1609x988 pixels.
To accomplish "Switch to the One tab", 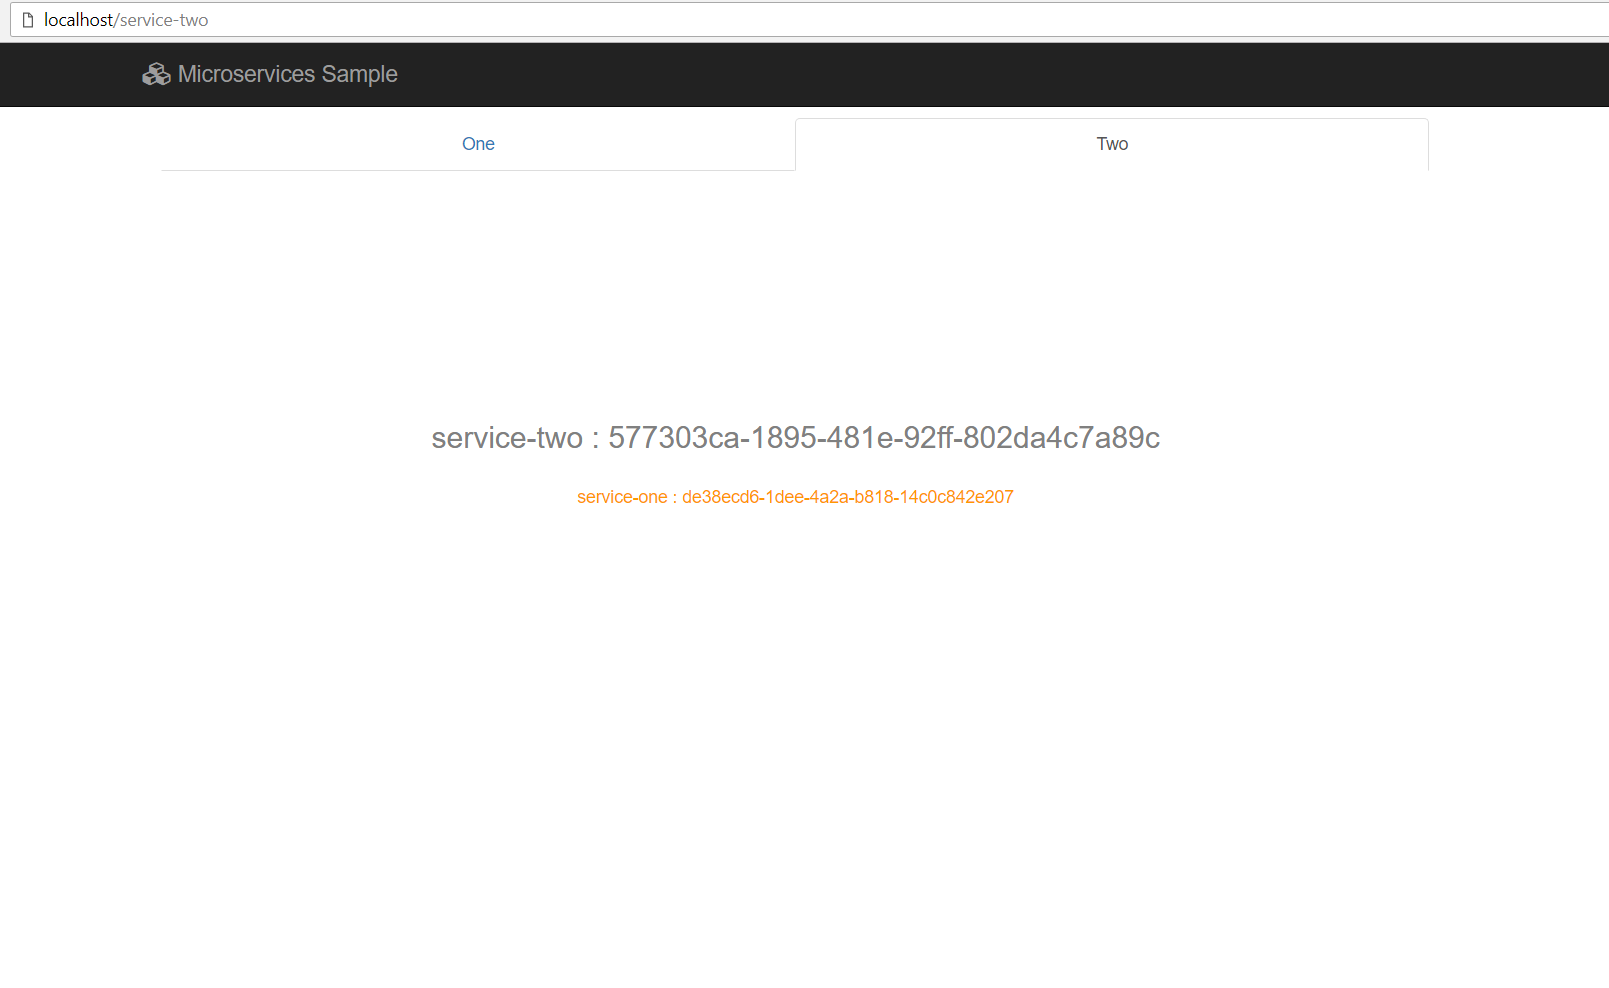I will coord(478,144).
